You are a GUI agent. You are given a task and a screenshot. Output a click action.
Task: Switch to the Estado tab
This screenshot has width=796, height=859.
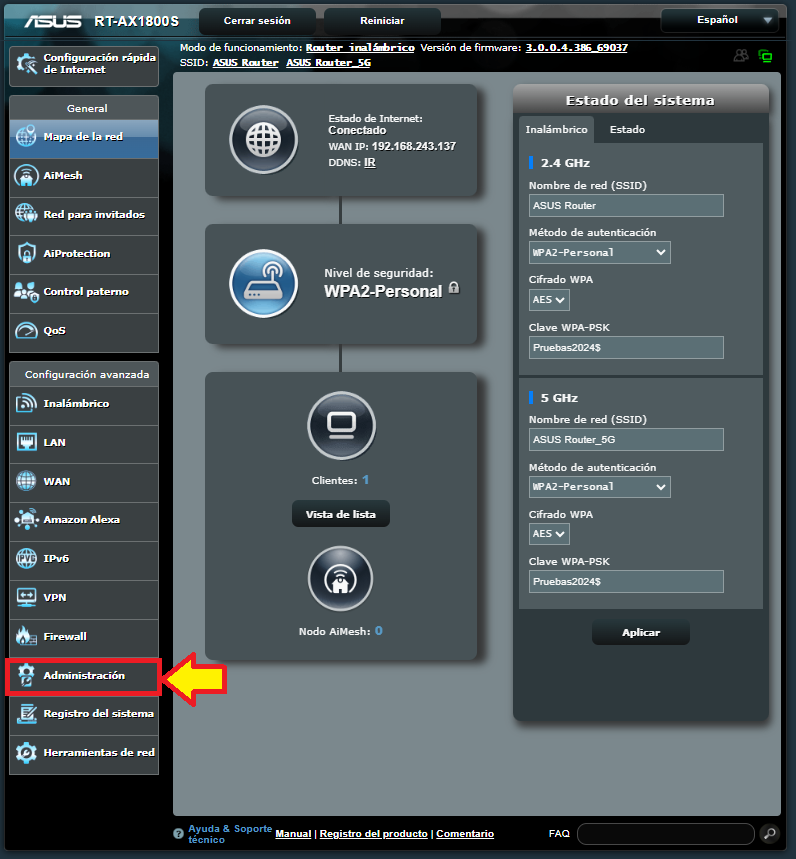click(627, 130)
